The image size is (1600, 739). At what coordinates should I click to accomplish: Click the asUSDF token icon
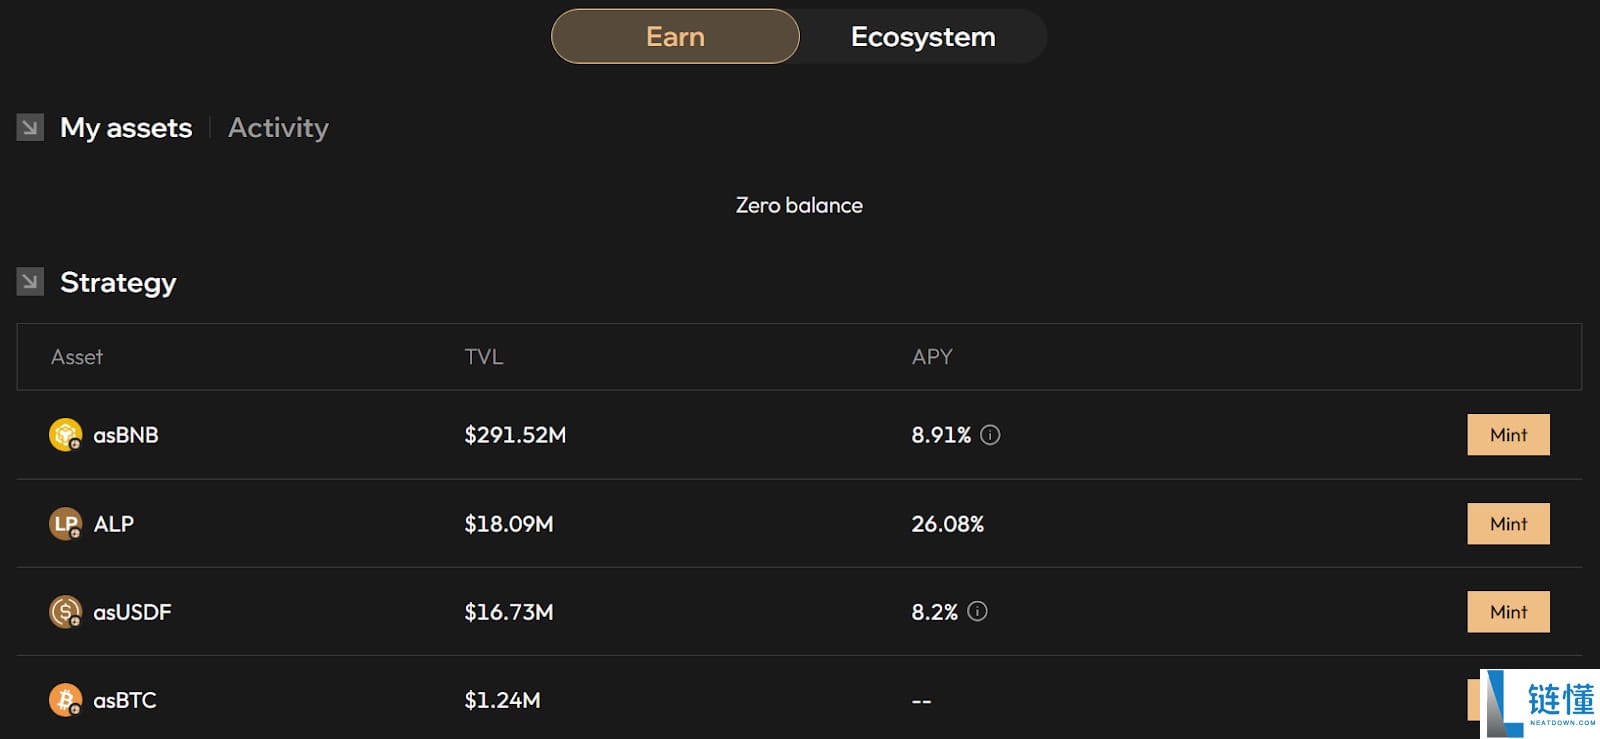[x=66, y=612]
